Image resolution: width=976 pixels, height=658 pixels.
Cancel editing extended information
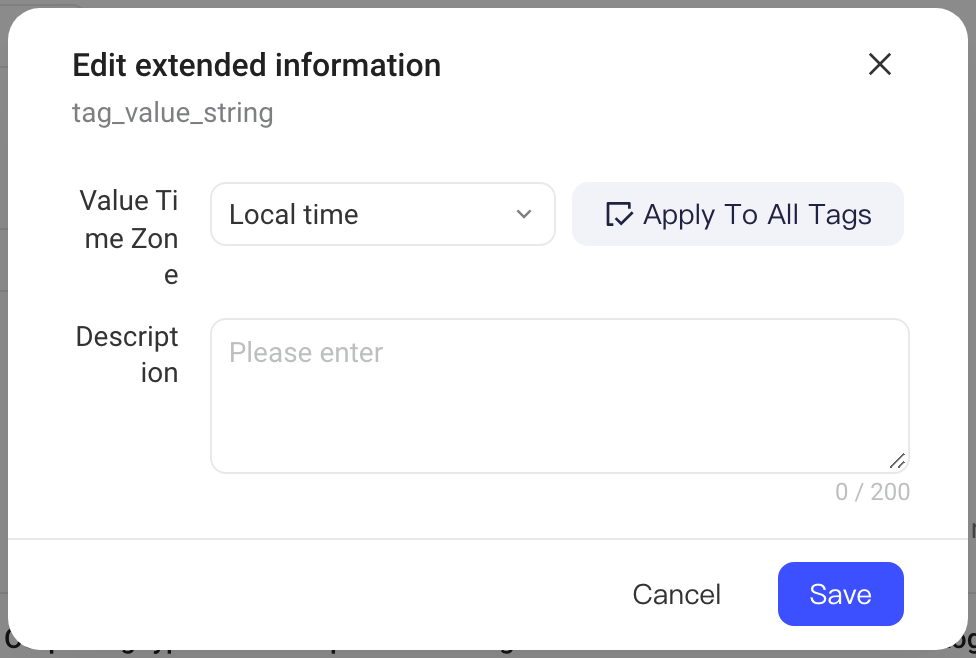point(677,594)
